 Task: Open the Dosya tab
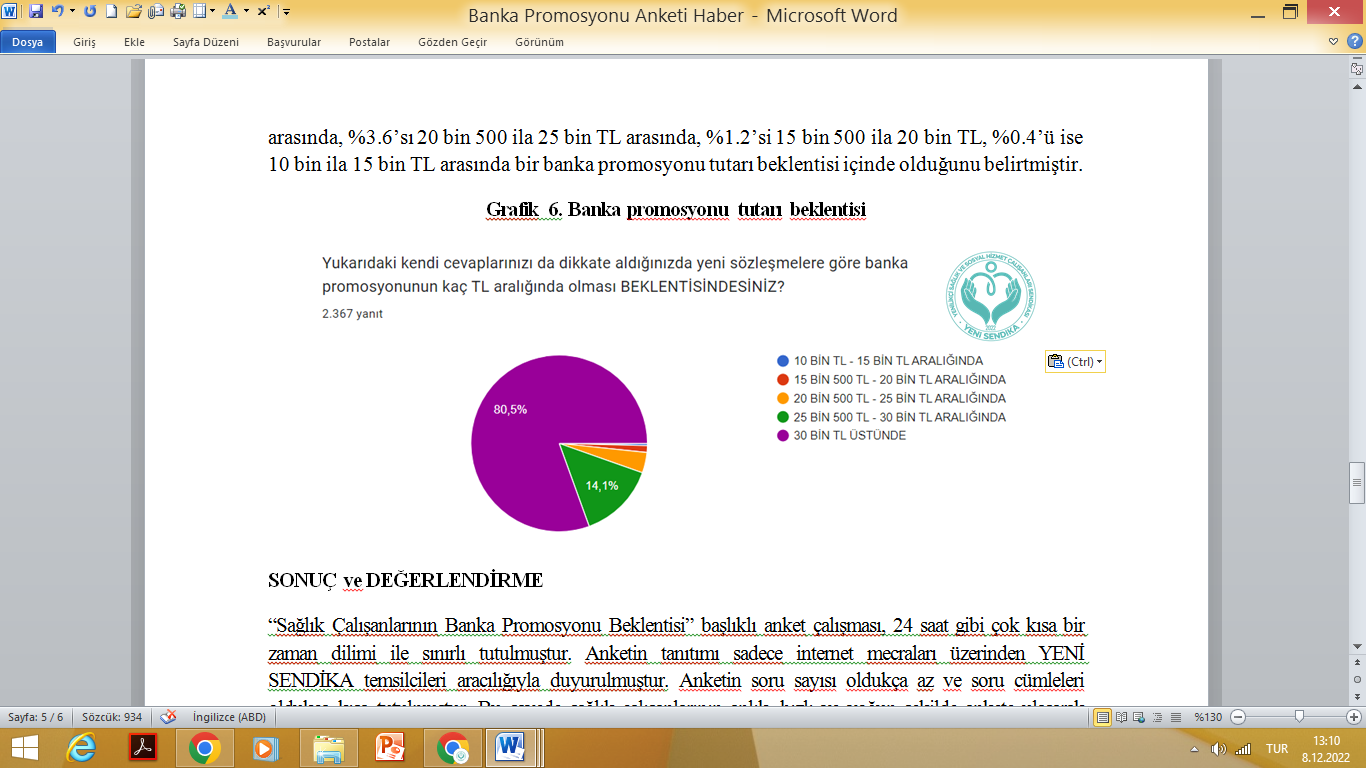pos(27,42)
